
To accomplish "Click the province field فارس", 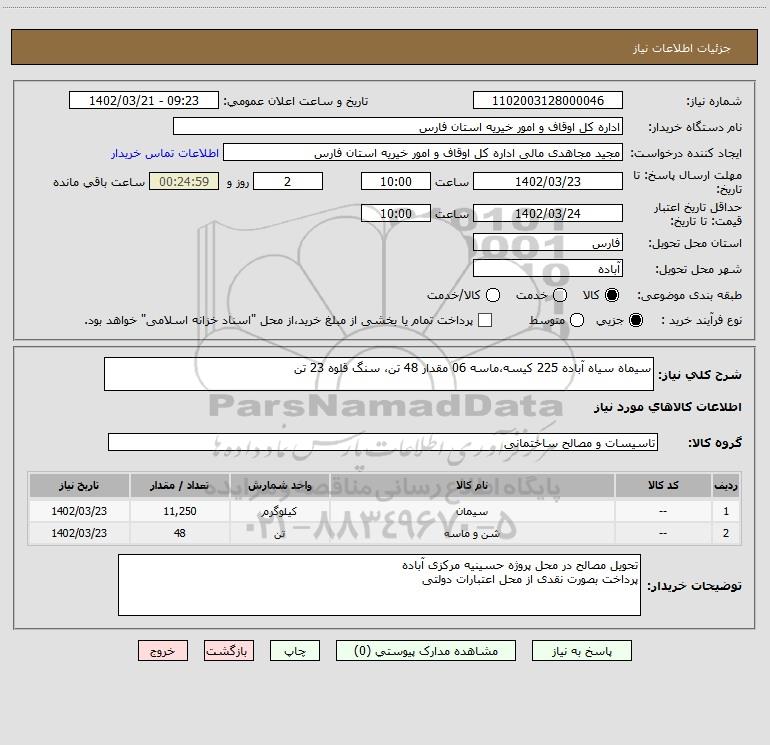I will click(548, 242).
